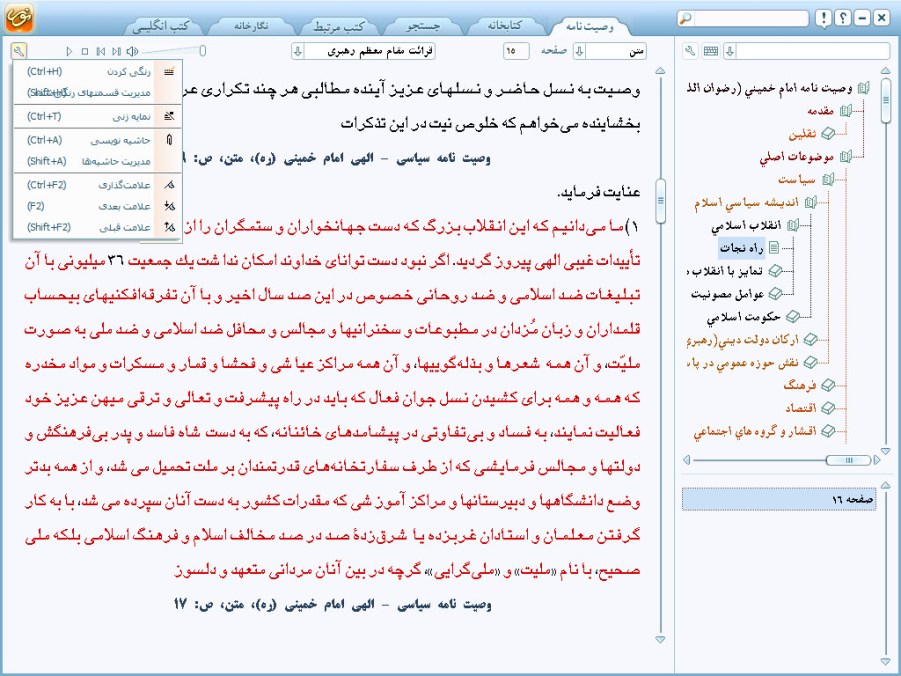
Task: Open the کتب انگلیسی tab
Action: click(161, 26)
